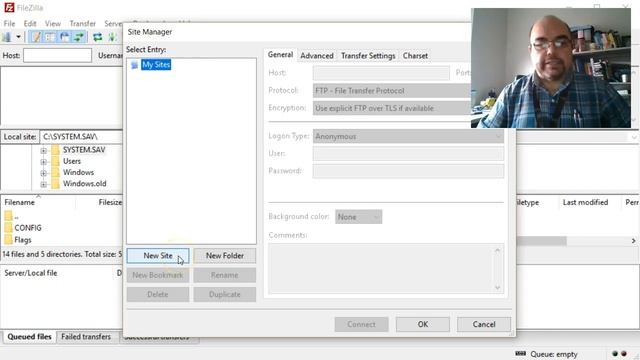Click the New Bookmark button
The image size is (640, 360).
click(x=158, y=275)
